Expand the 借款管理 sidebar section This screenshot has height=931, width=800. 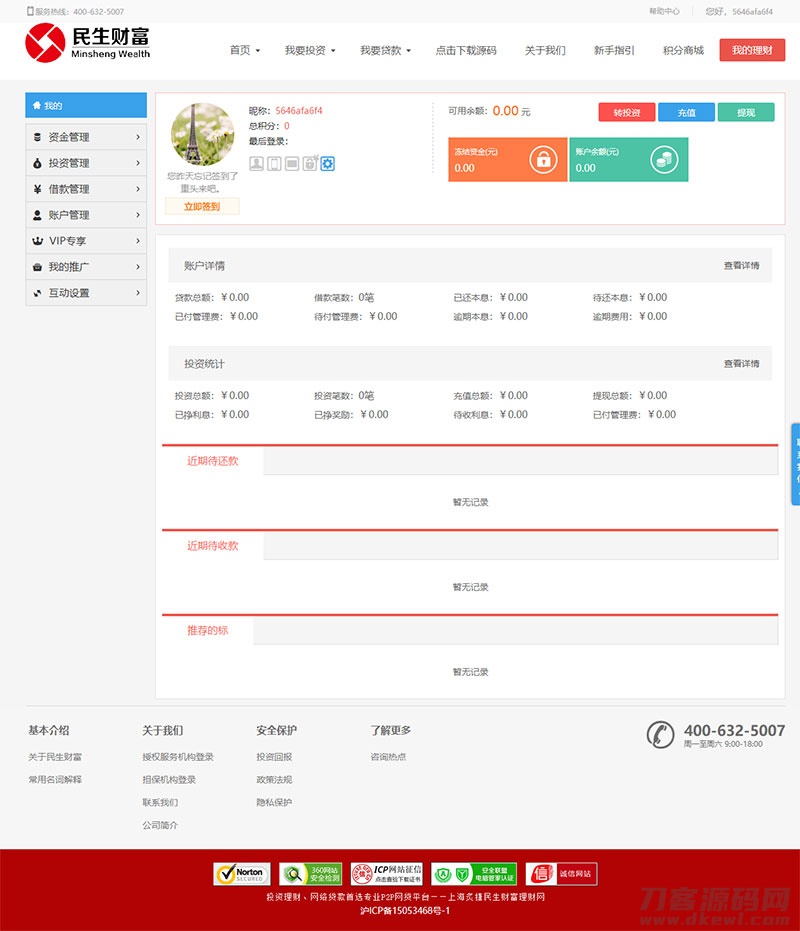coord(86,189)
